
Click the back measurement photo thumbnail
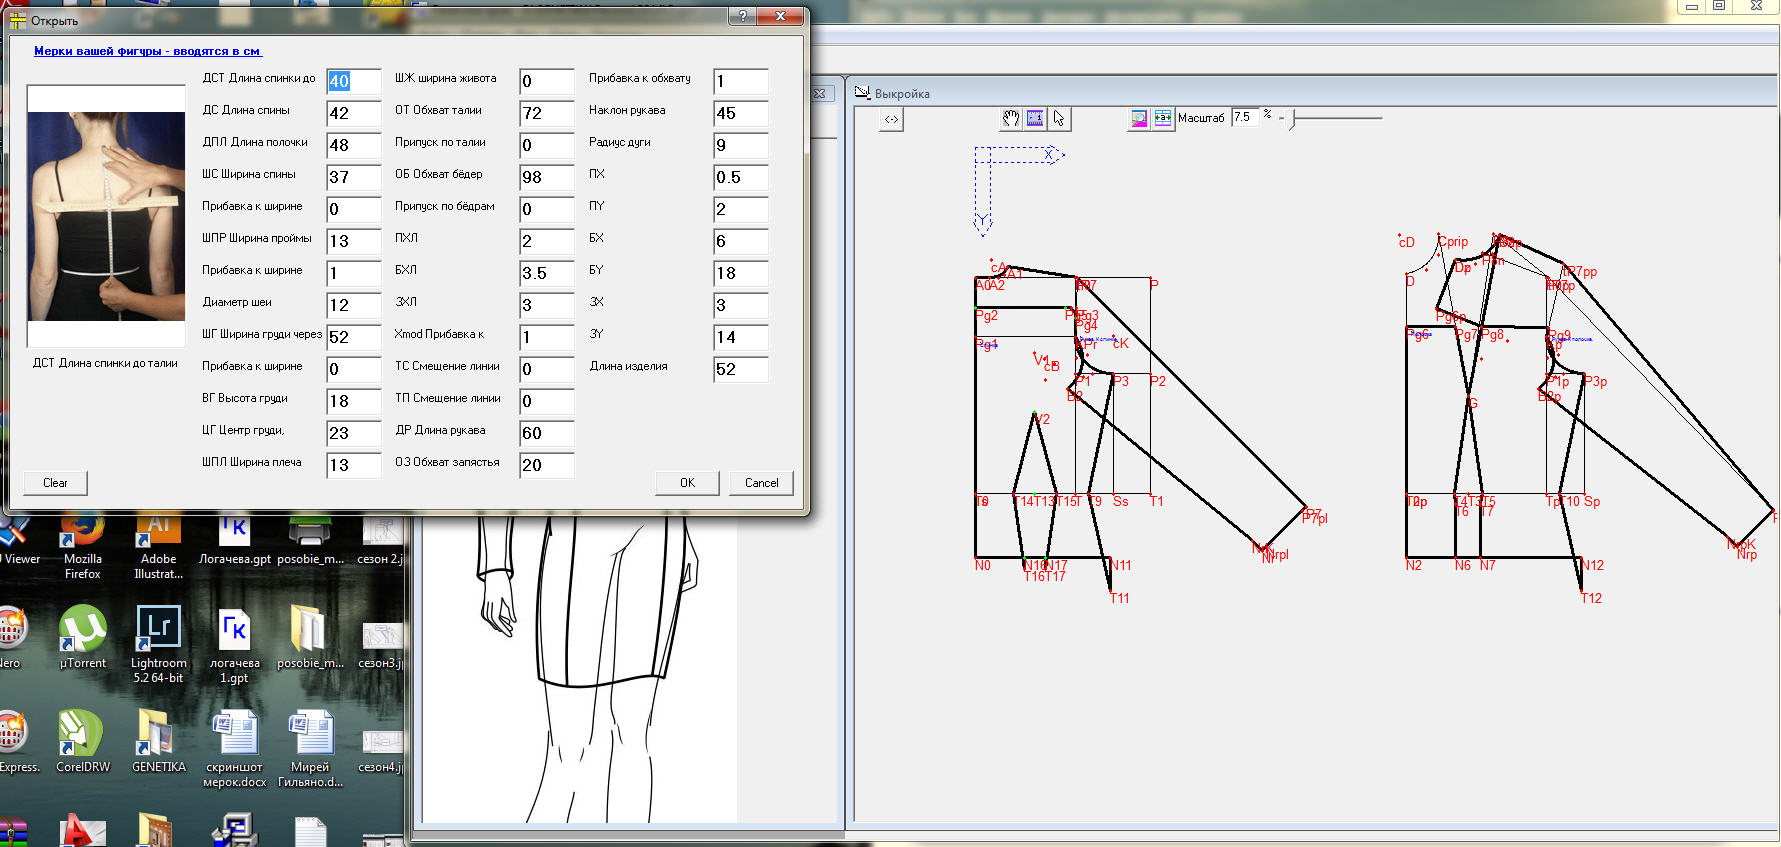(106, 216)
